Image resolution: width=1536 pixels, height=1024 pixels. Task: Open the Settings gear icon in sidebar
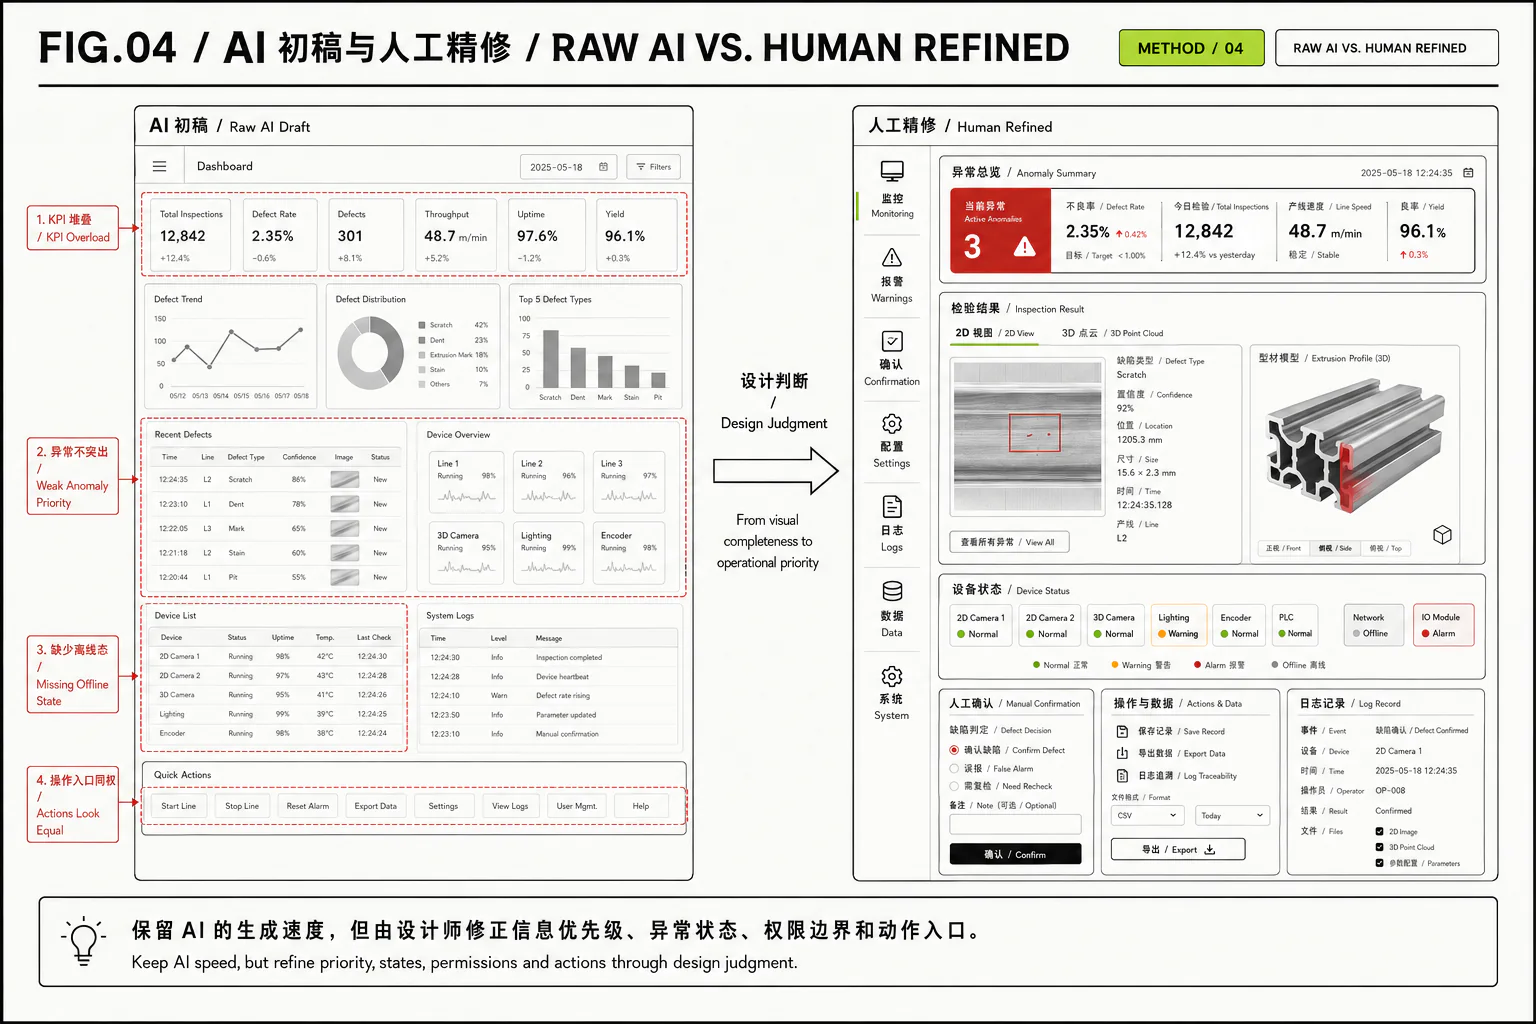[892, 423]
